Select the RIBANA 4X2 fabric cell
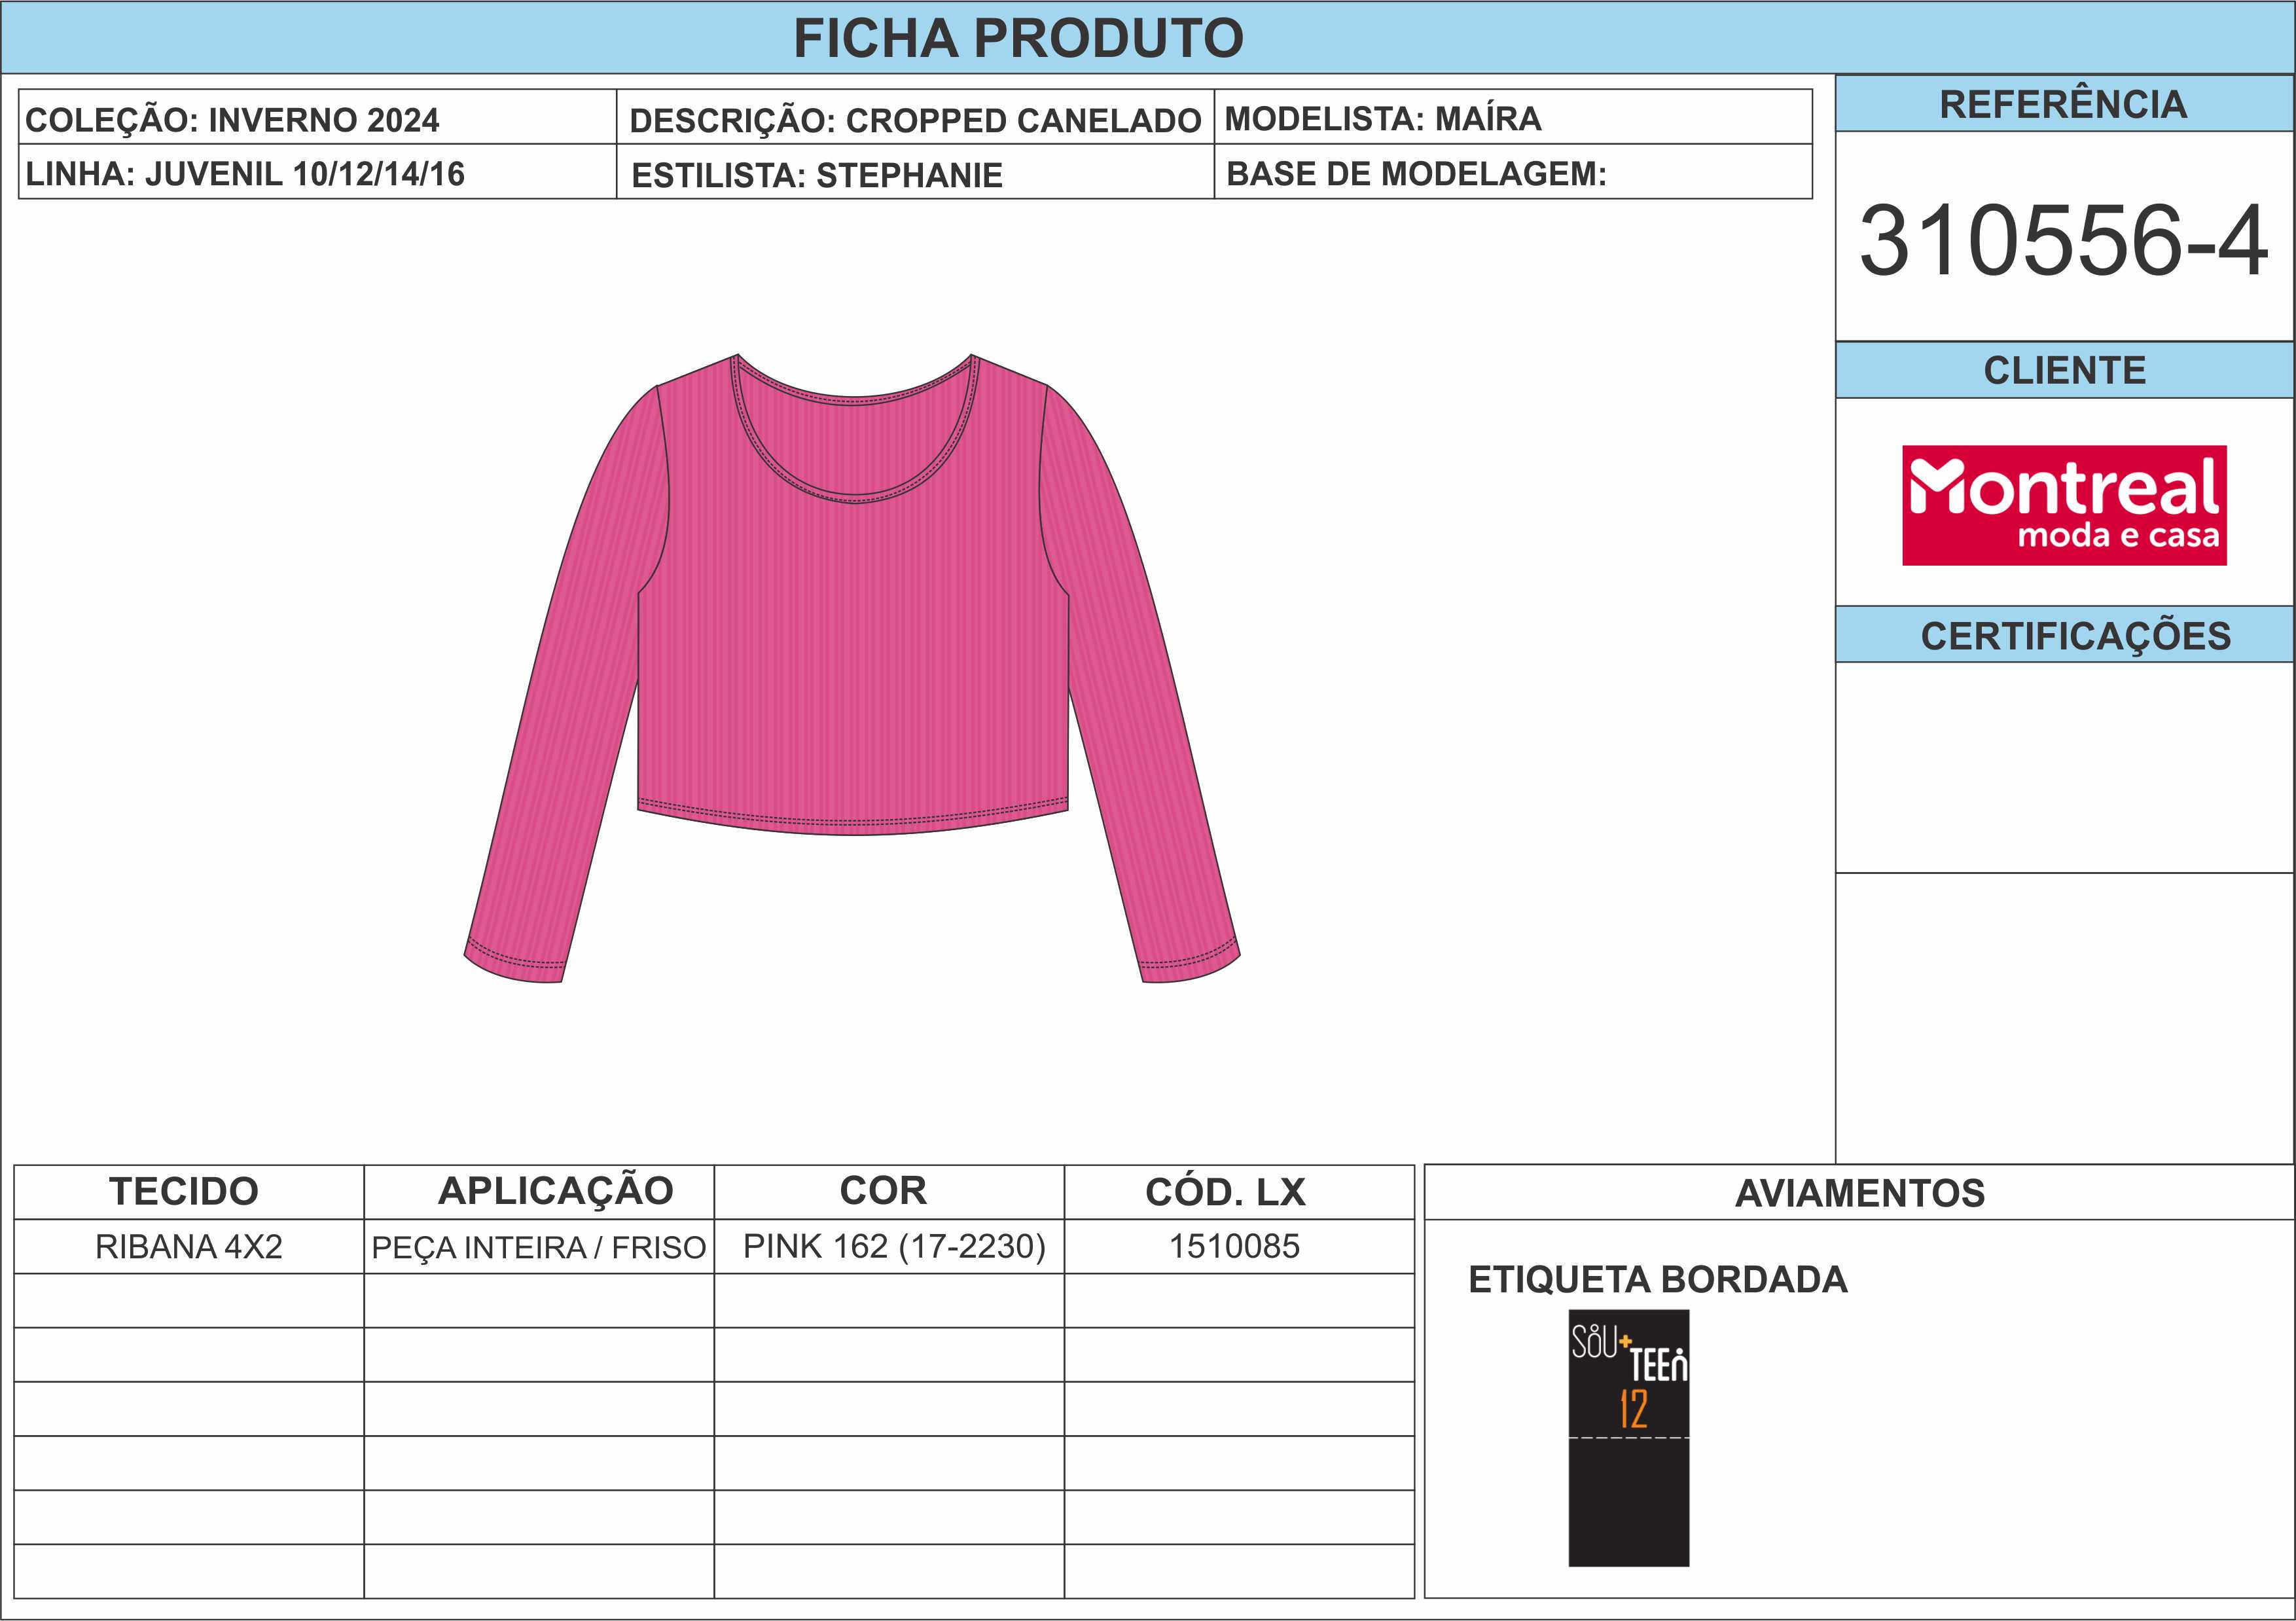 click(189, 1246)
